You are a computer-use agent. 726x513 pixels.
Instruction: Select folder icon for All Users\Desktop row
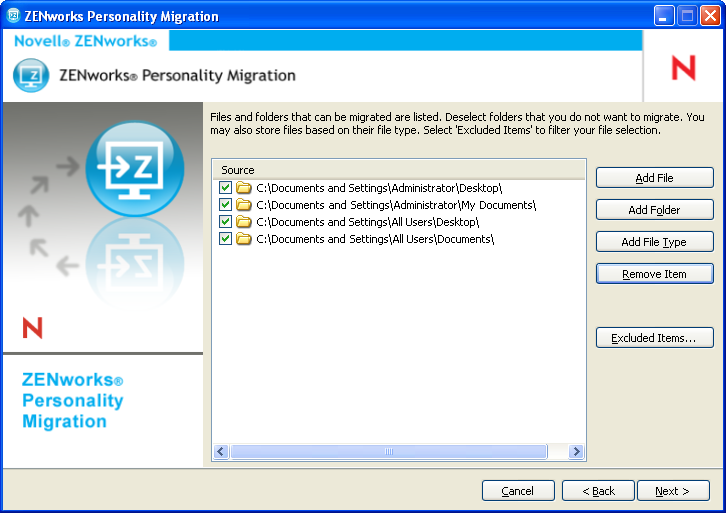tap(244, 222)
